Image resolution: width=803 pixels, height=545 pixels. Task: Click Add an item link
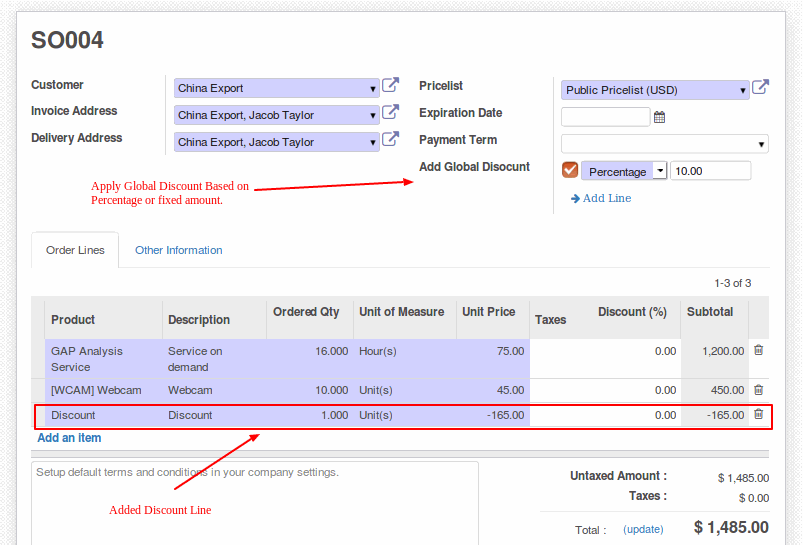tap(69, 438)
